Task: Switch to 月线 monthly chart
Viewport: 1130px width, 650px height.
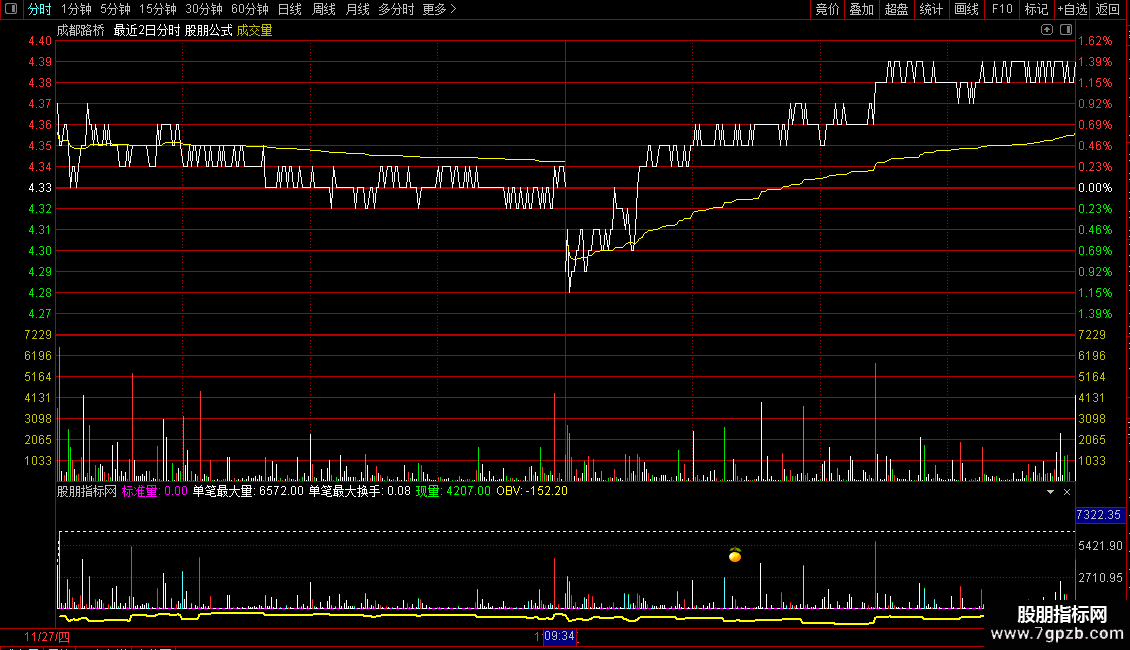Action: click(357, 9)
